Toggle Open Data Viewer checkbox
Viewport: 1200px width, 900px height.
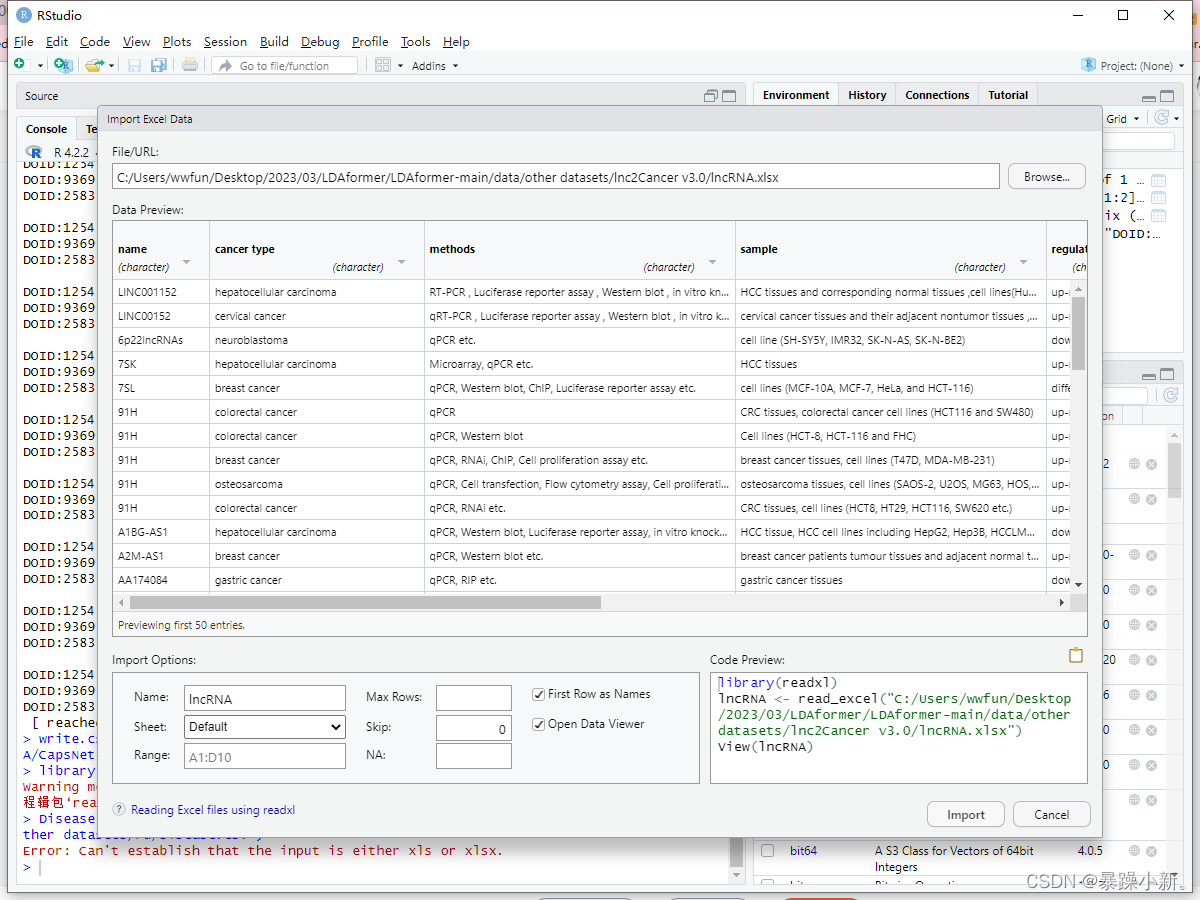(539, 724)
